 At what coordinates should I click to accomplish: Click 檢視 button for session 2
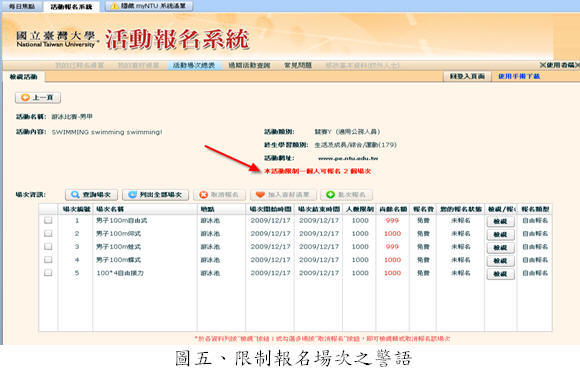click(500, 235)
